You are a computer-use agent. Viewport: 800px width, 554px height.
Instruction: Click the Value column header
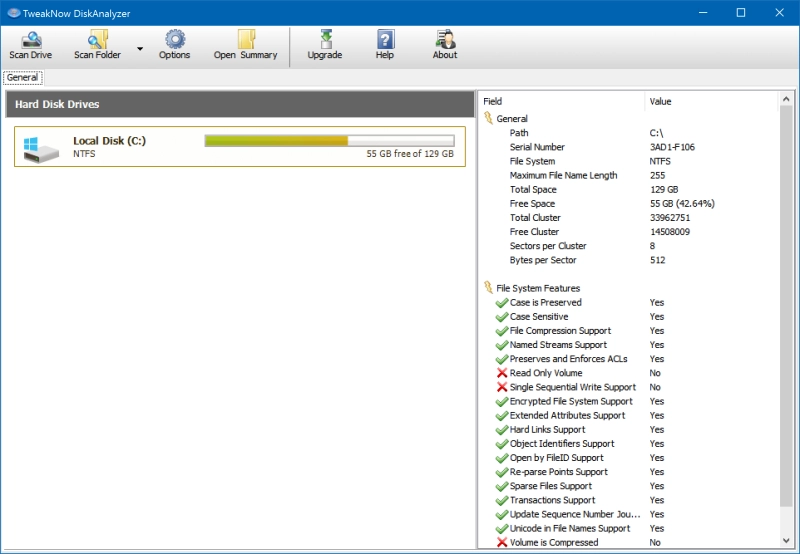point(711,102)
